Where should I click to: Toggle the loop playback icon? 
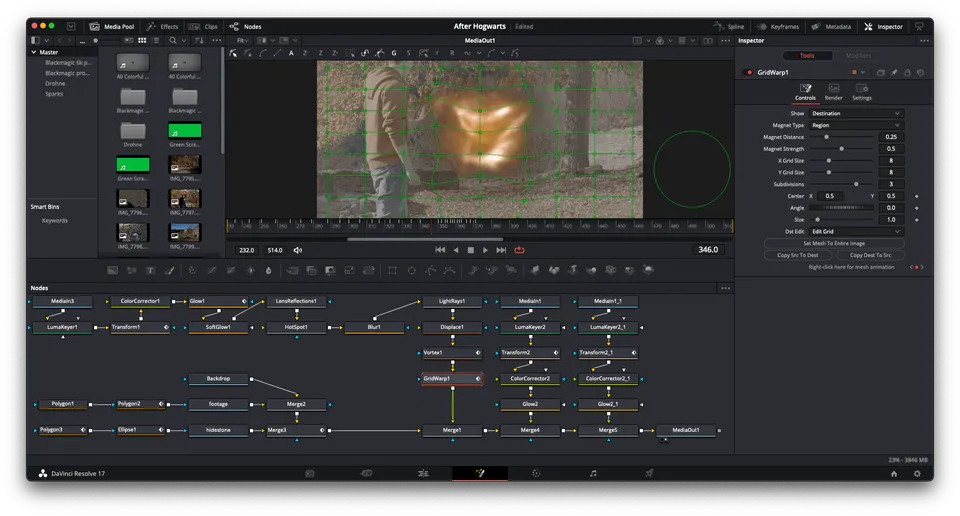coord(519,250)
